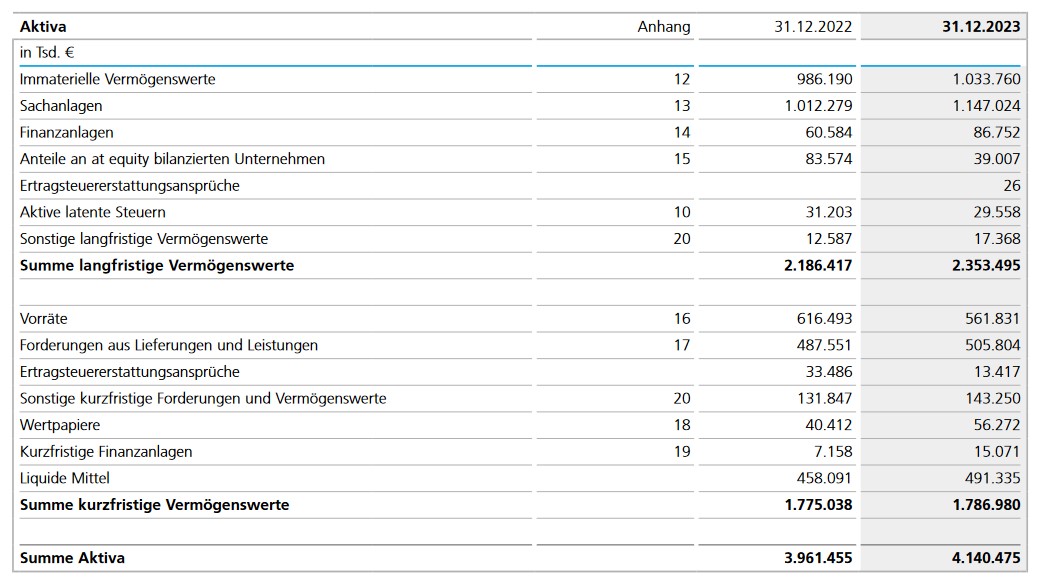
Task: Click 'Liquide Mittel' row label
Action: tap(65, 478)
